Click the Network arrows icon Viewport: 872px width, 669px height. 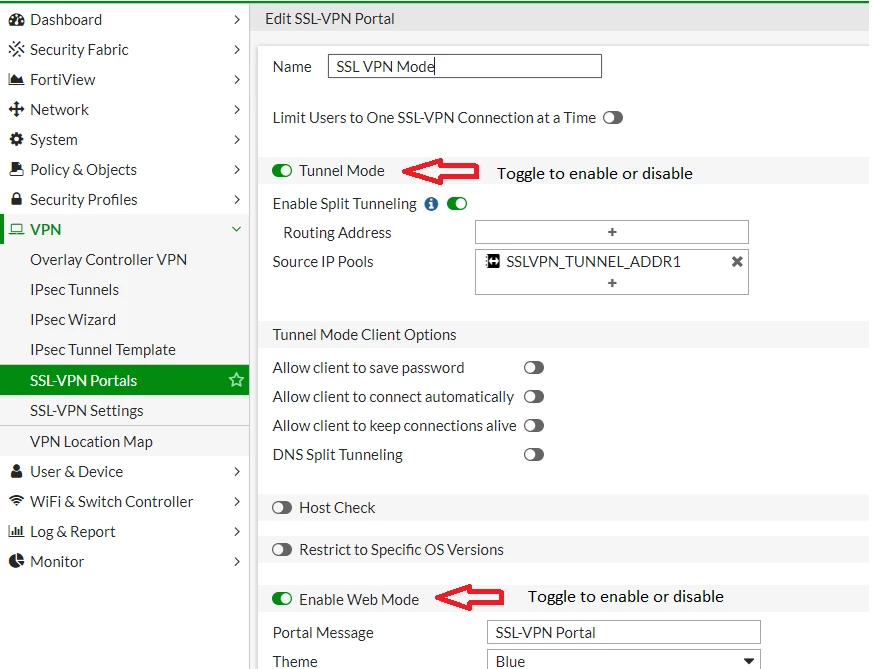17,109
